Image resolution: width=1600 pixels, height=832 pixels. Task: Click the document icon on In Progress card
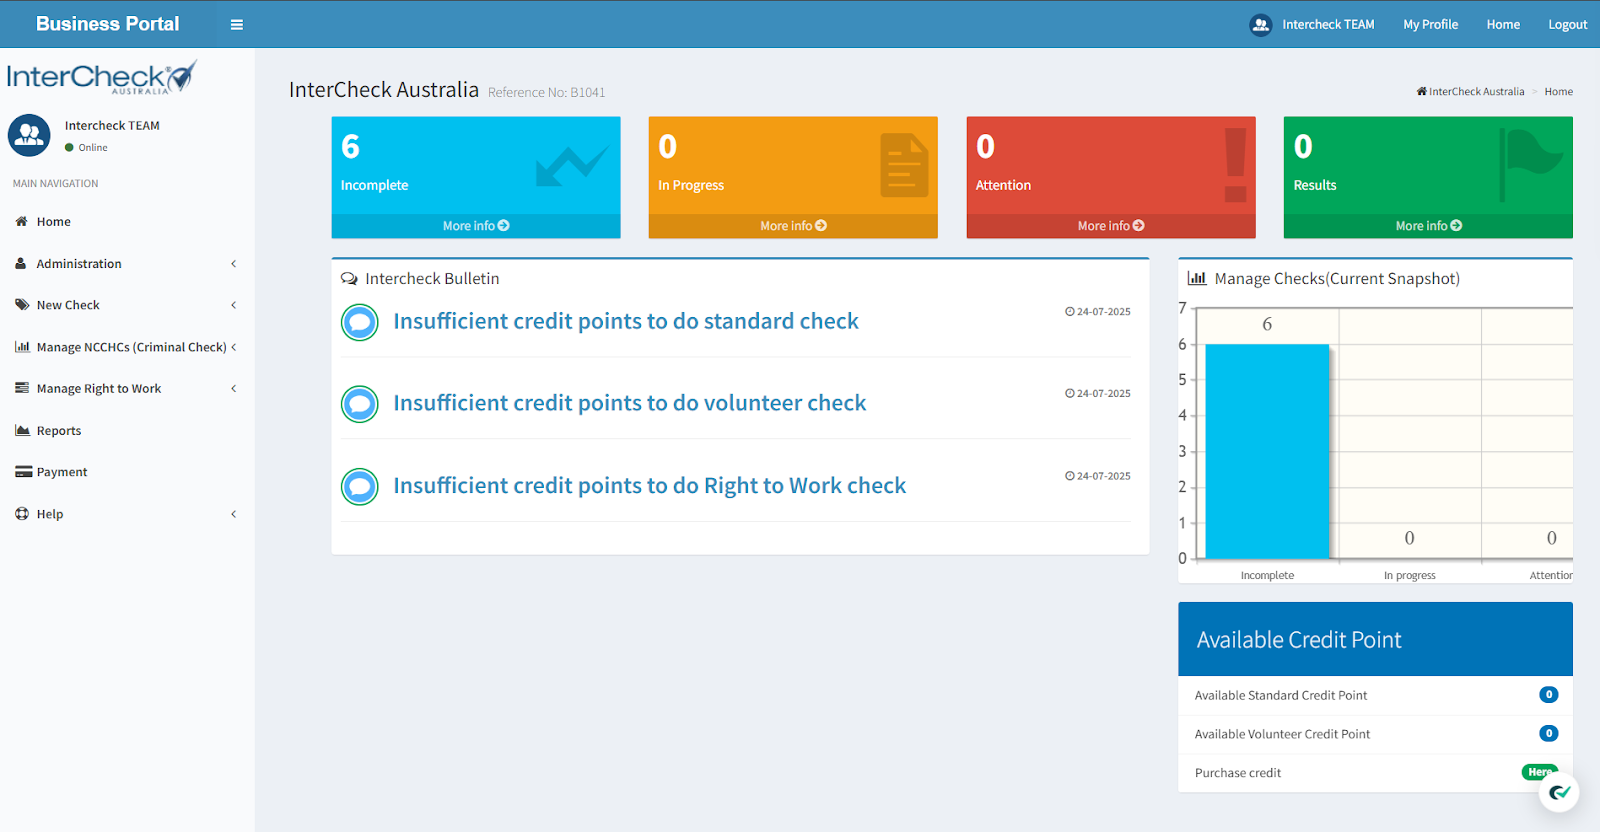pos(905,165)
